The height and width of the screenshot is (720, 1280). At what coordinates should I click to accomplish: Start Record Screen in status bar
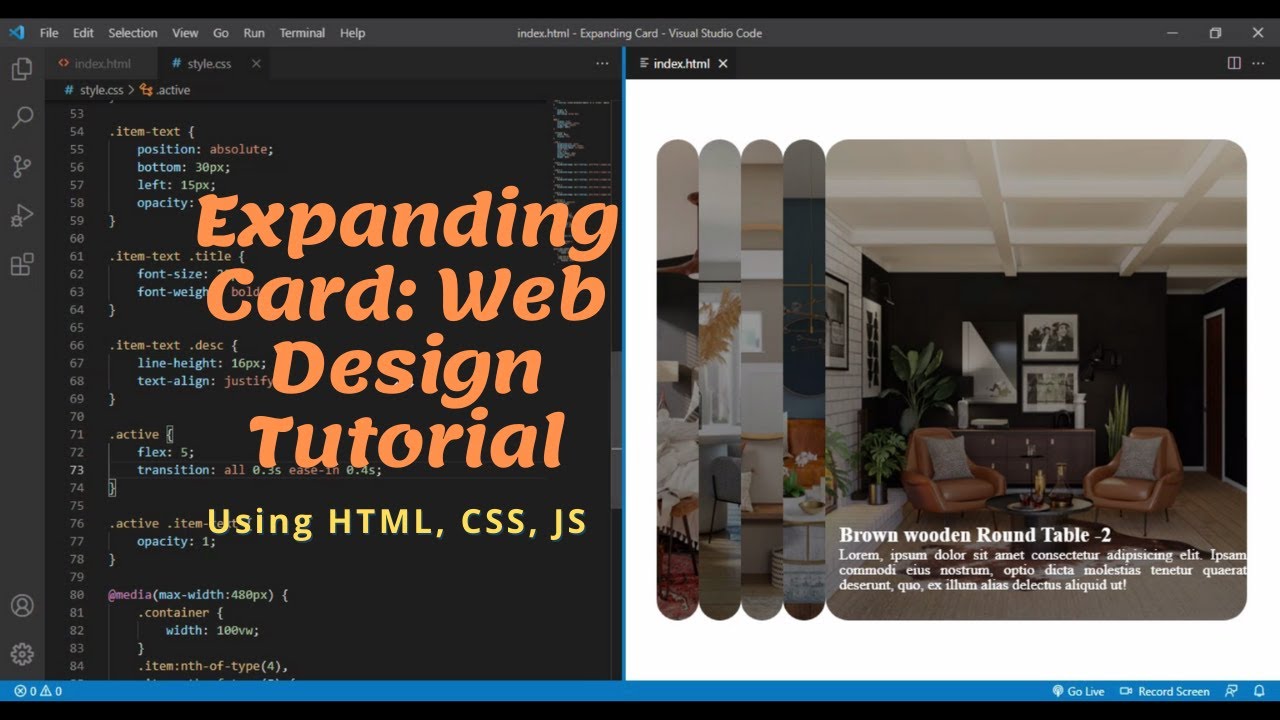point(1165,691)
